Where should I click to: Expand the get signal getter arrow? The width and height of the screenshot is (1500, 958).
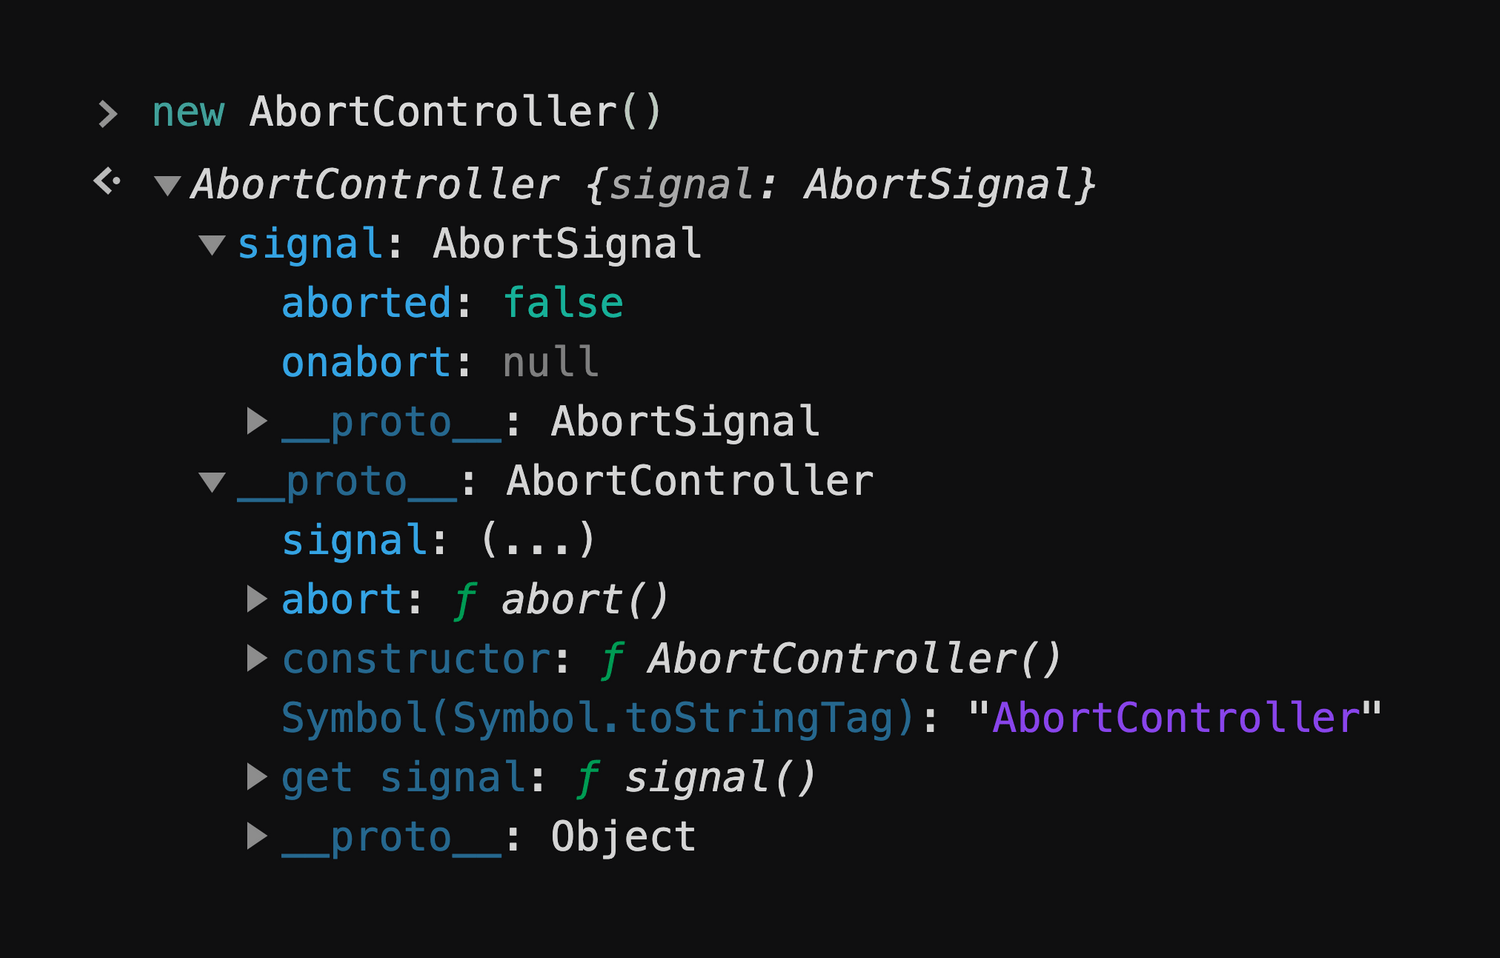(257, 777)
